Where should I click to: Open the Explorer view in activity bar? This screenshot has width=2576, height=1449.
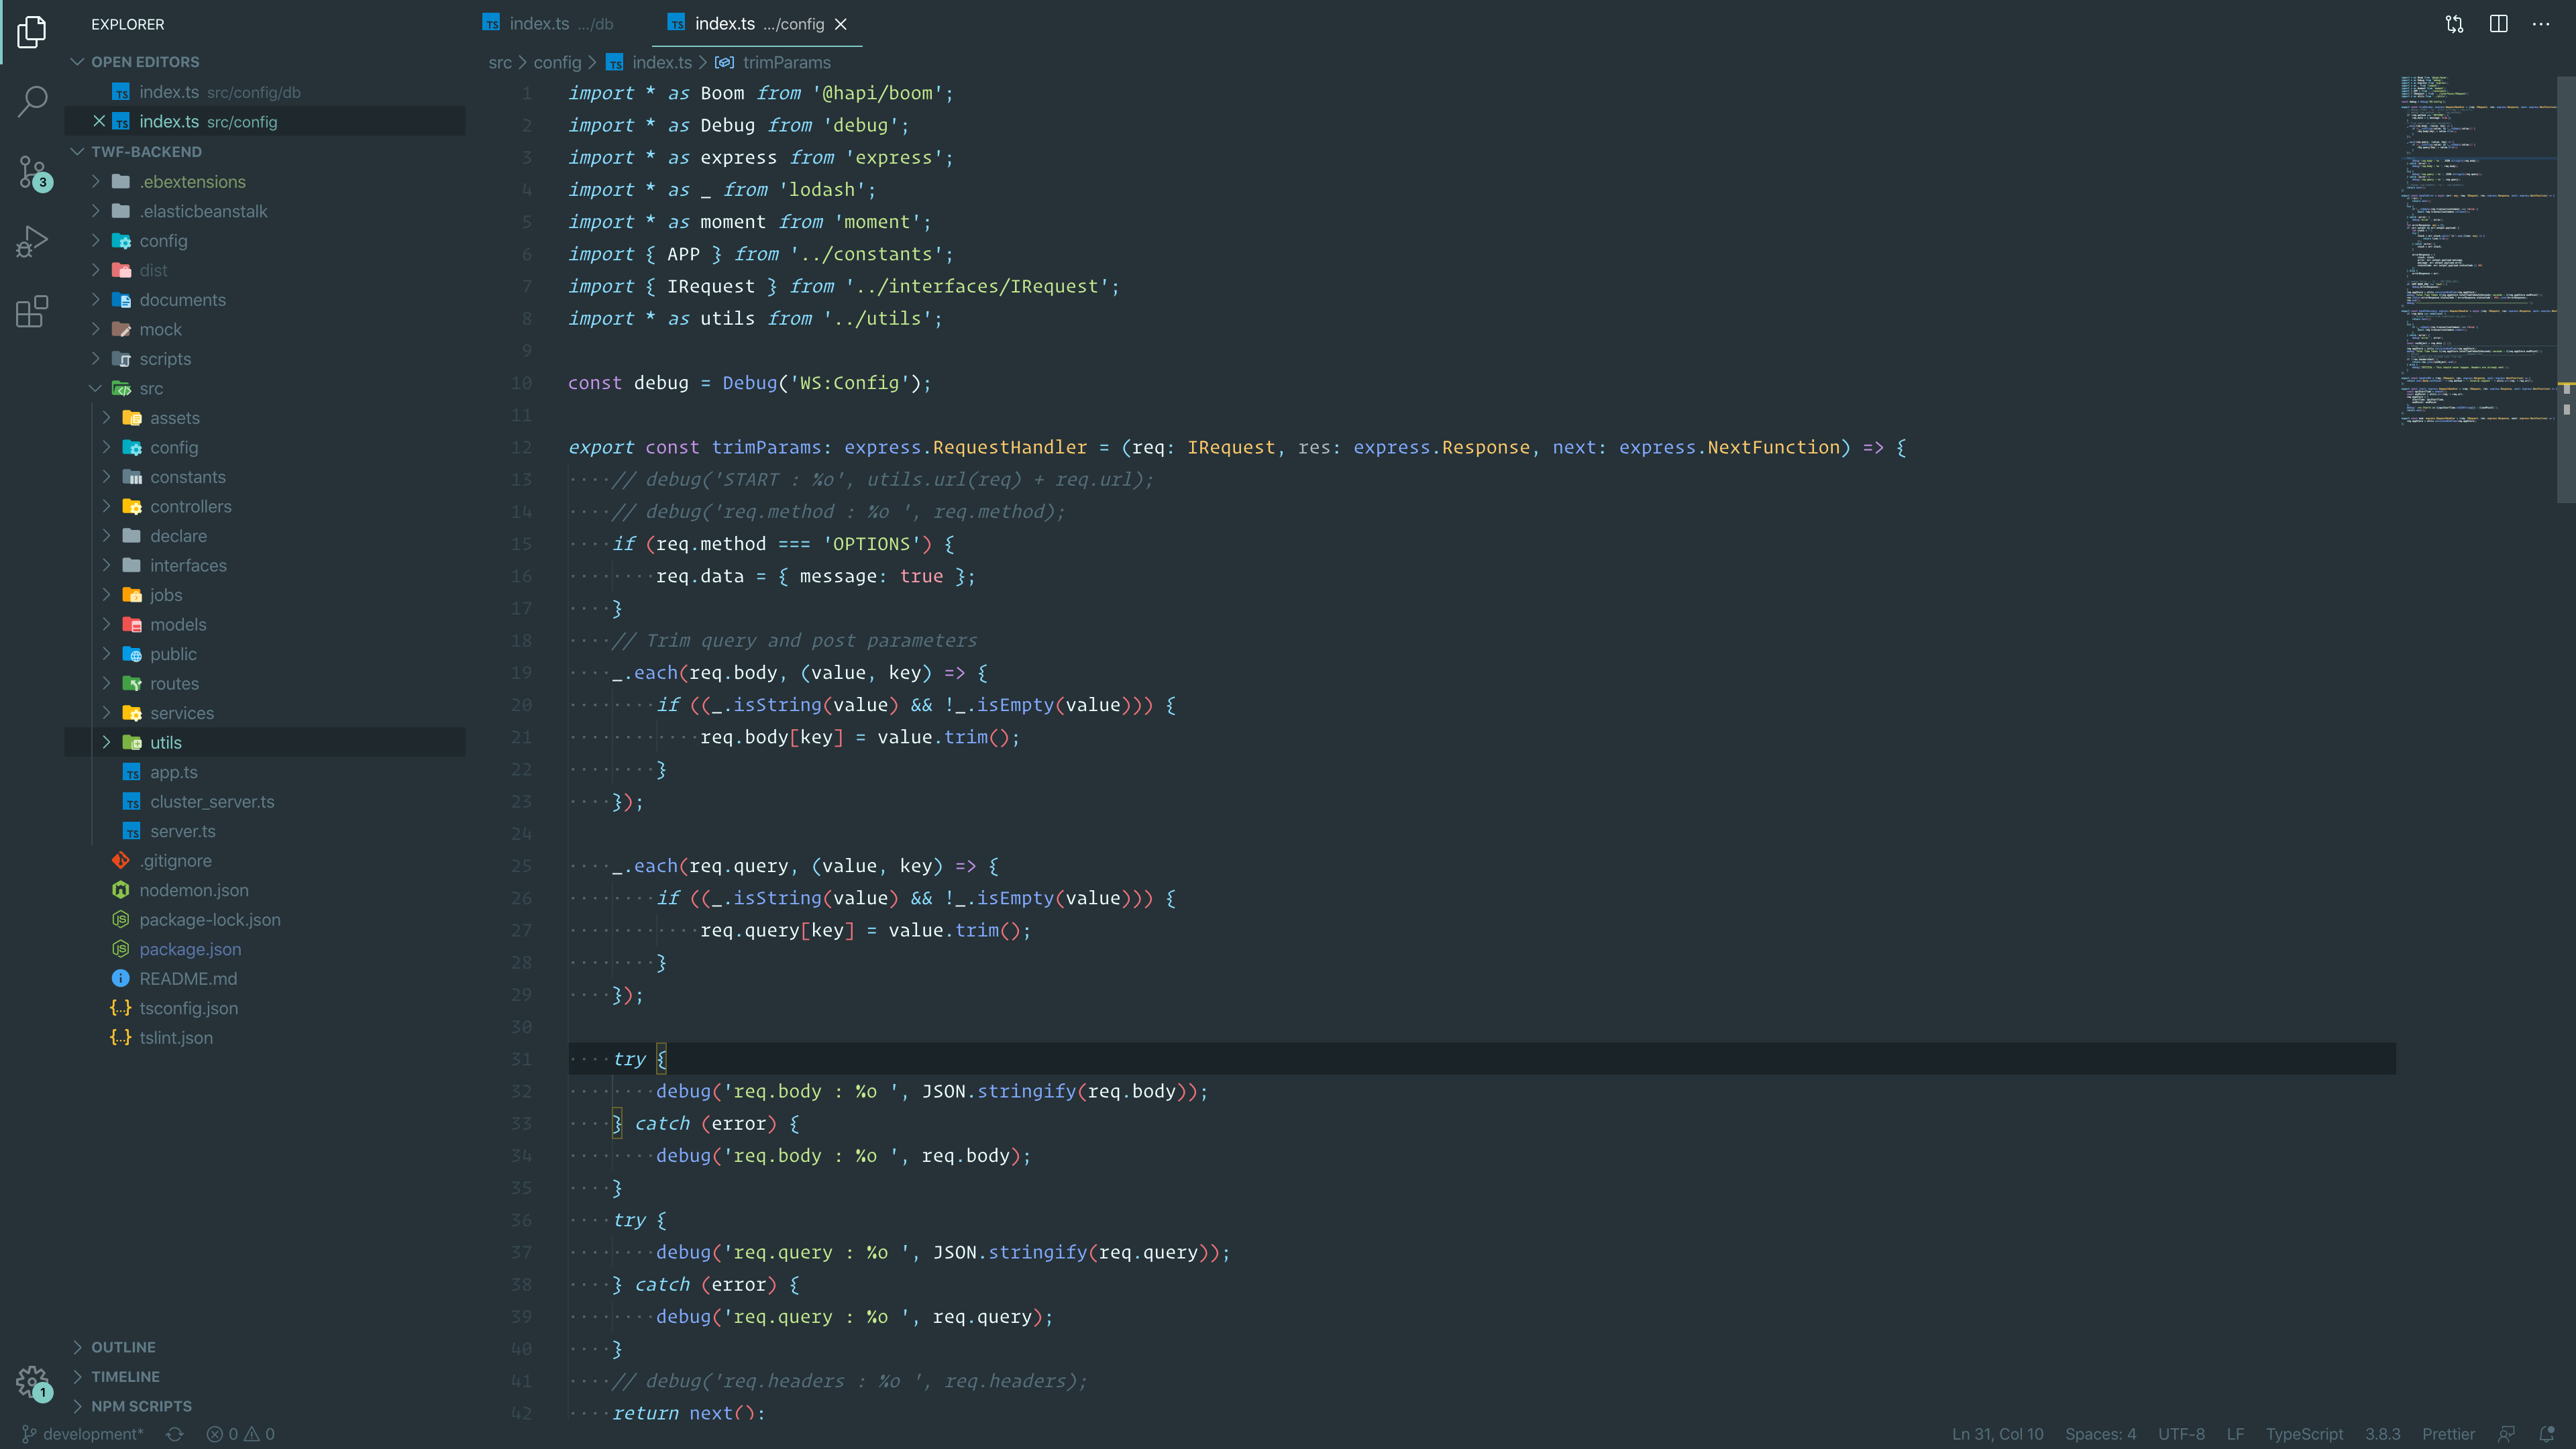pyautogui.click(x=32, y=32)
